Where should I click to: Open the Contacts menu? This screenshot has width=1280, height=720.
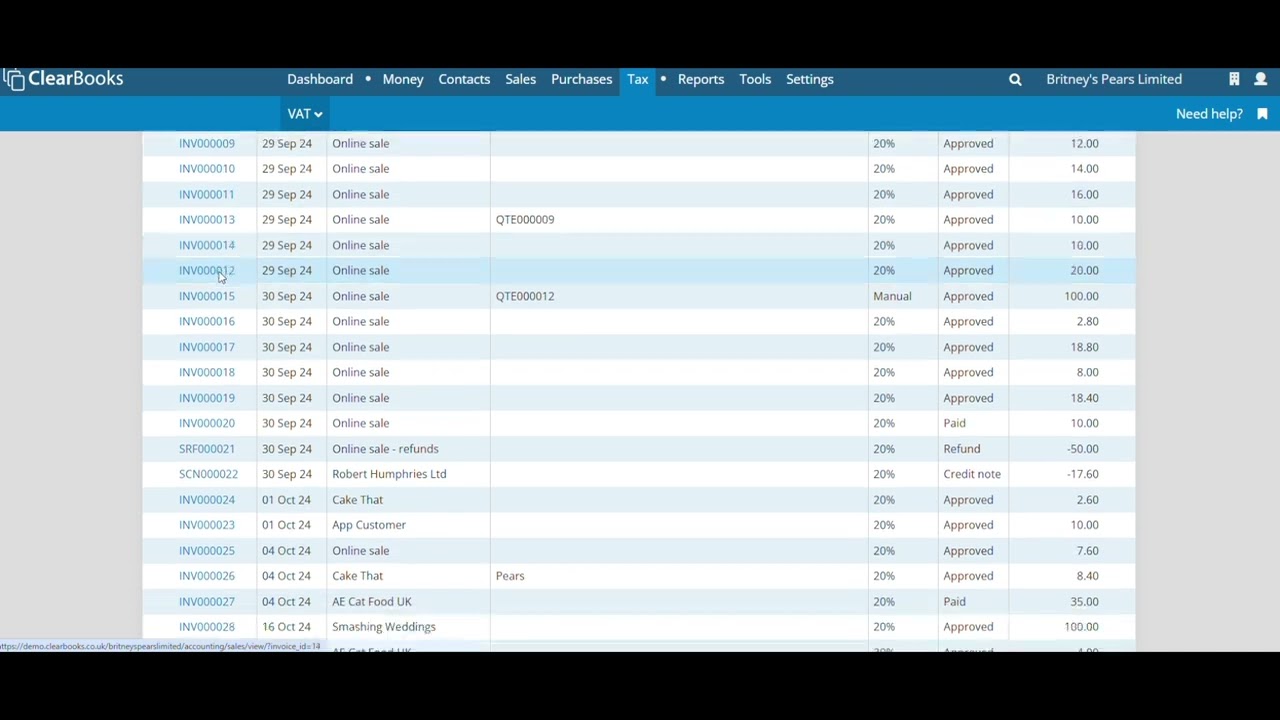coord(464,79)
